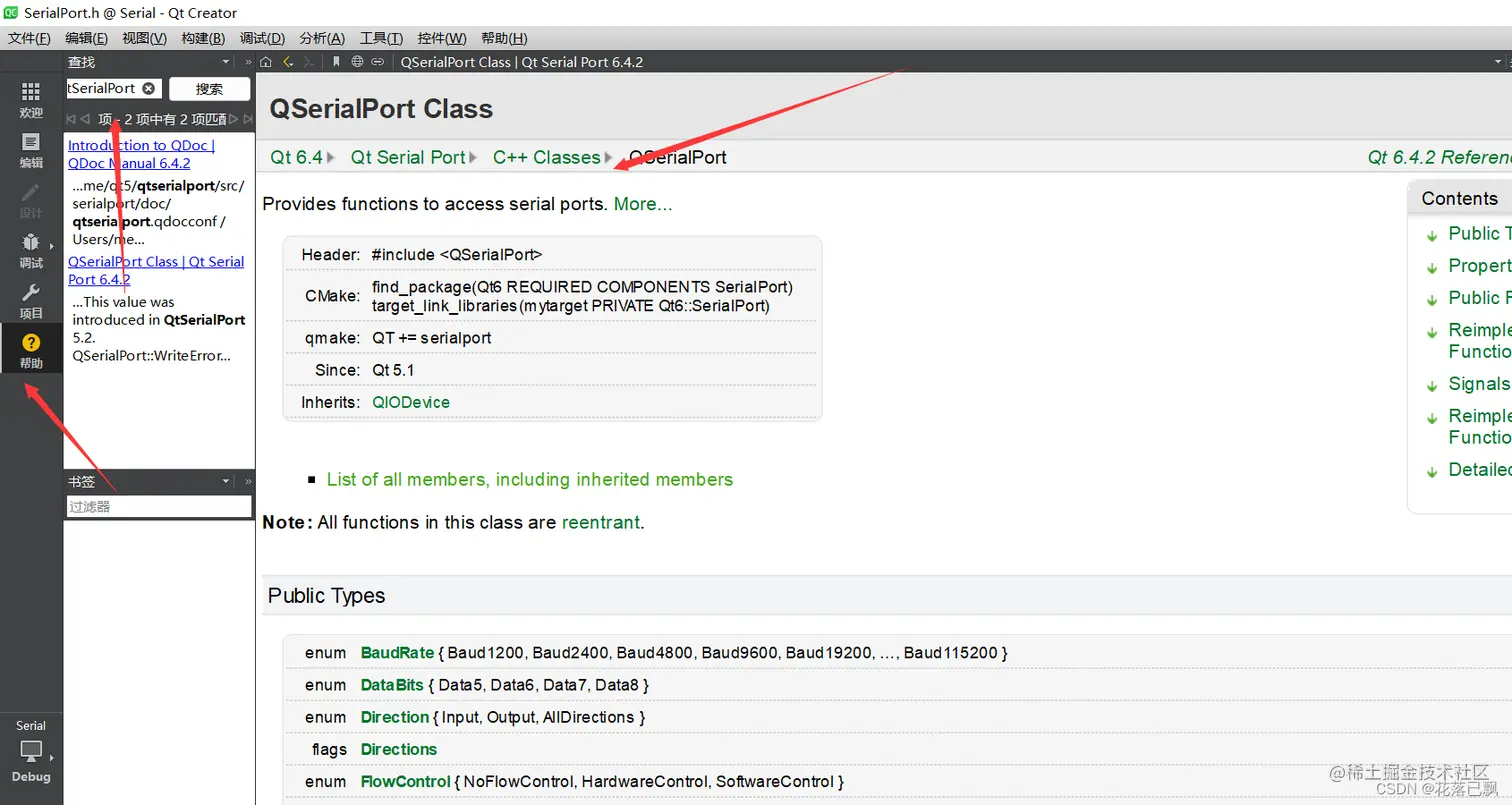The width and height of the screenshot is (1512, 805).
Task: Open List of all members link
Action: point(530,480)
